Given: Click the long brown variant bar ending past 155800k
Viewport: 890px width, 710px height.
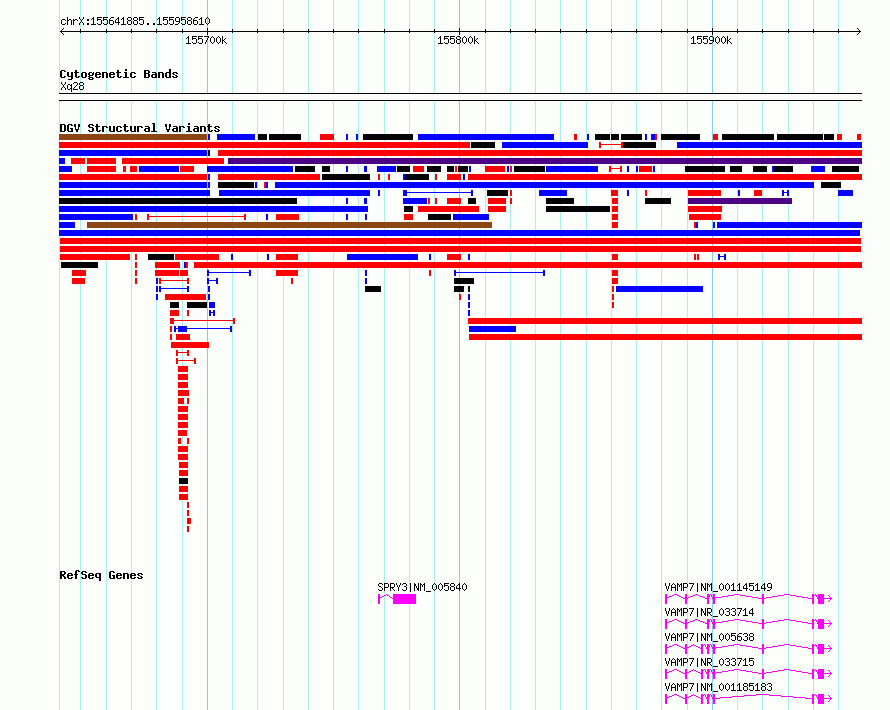Looking at the screenshot, I should 289,225.
